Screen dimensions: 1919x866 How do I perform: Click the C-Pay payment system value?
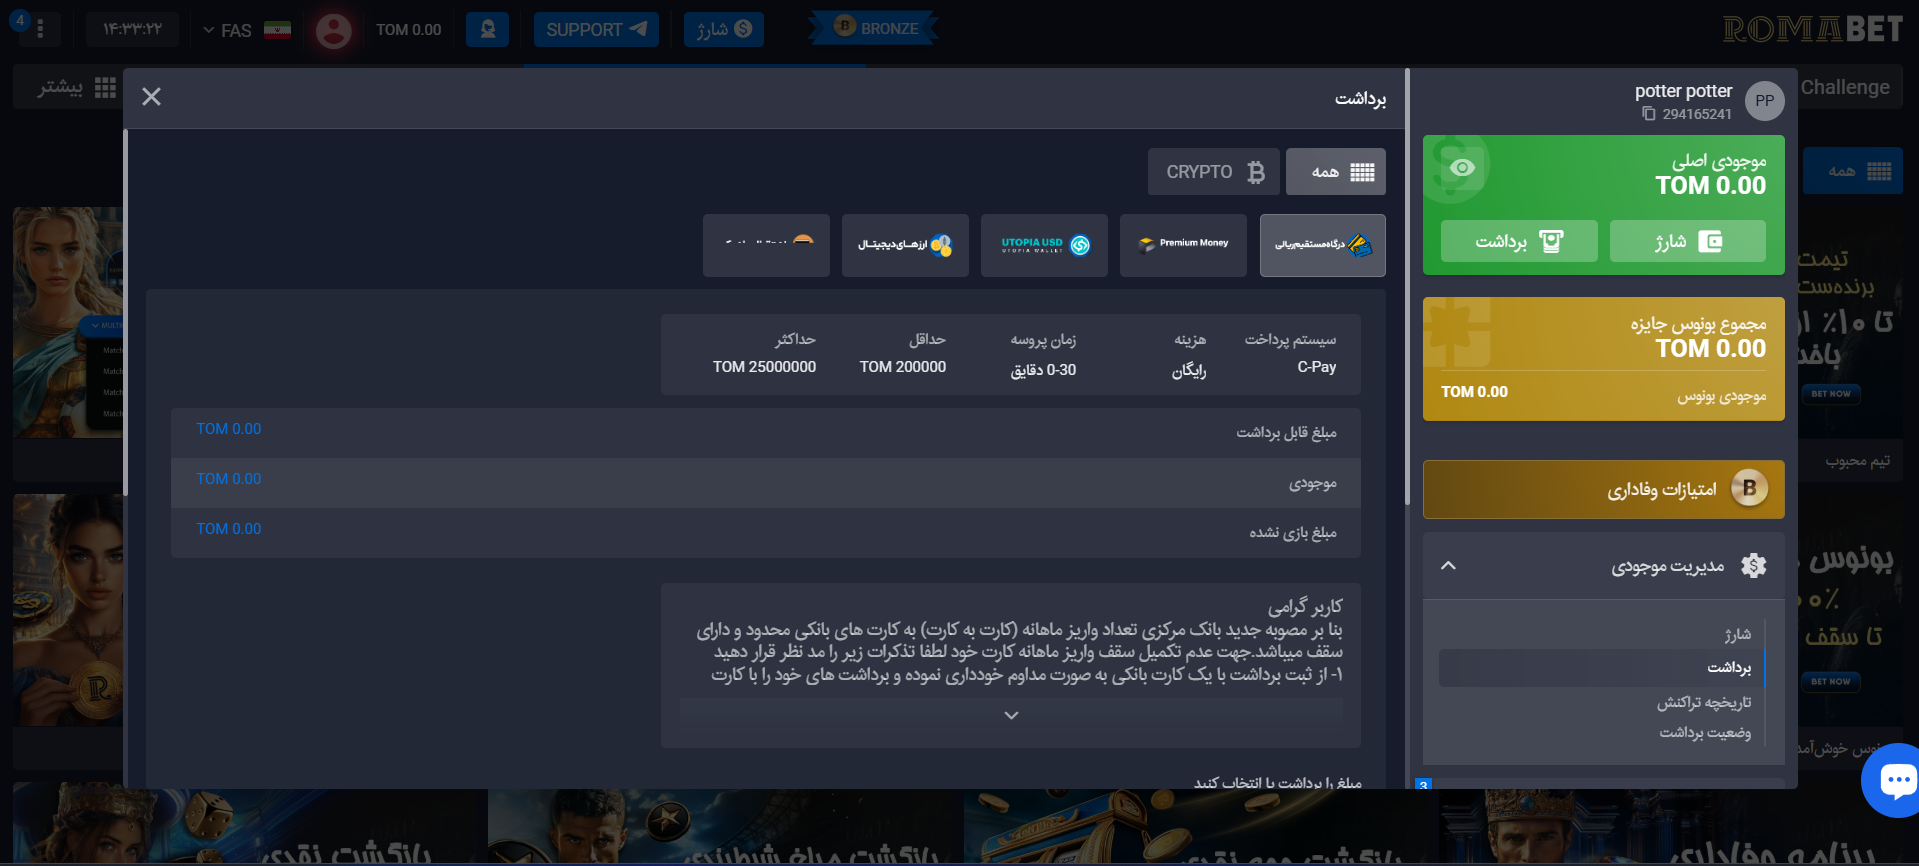(x=1316, y=367)
